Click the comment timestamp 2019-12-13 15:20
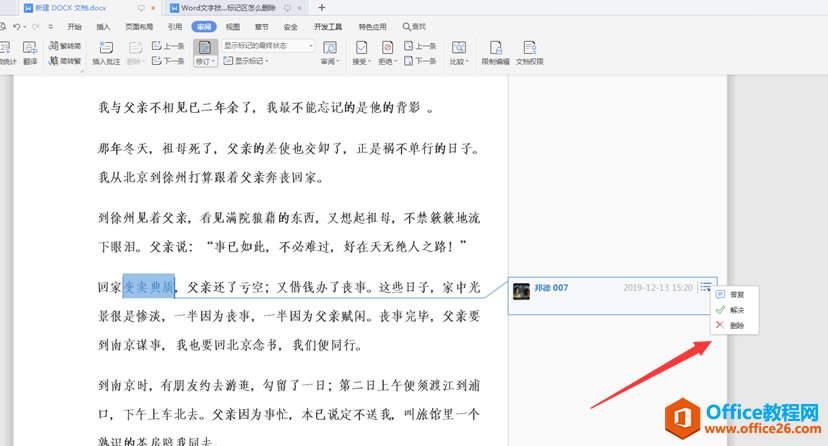The width and height of the screenshot is (828, 446). coord(658,288)
